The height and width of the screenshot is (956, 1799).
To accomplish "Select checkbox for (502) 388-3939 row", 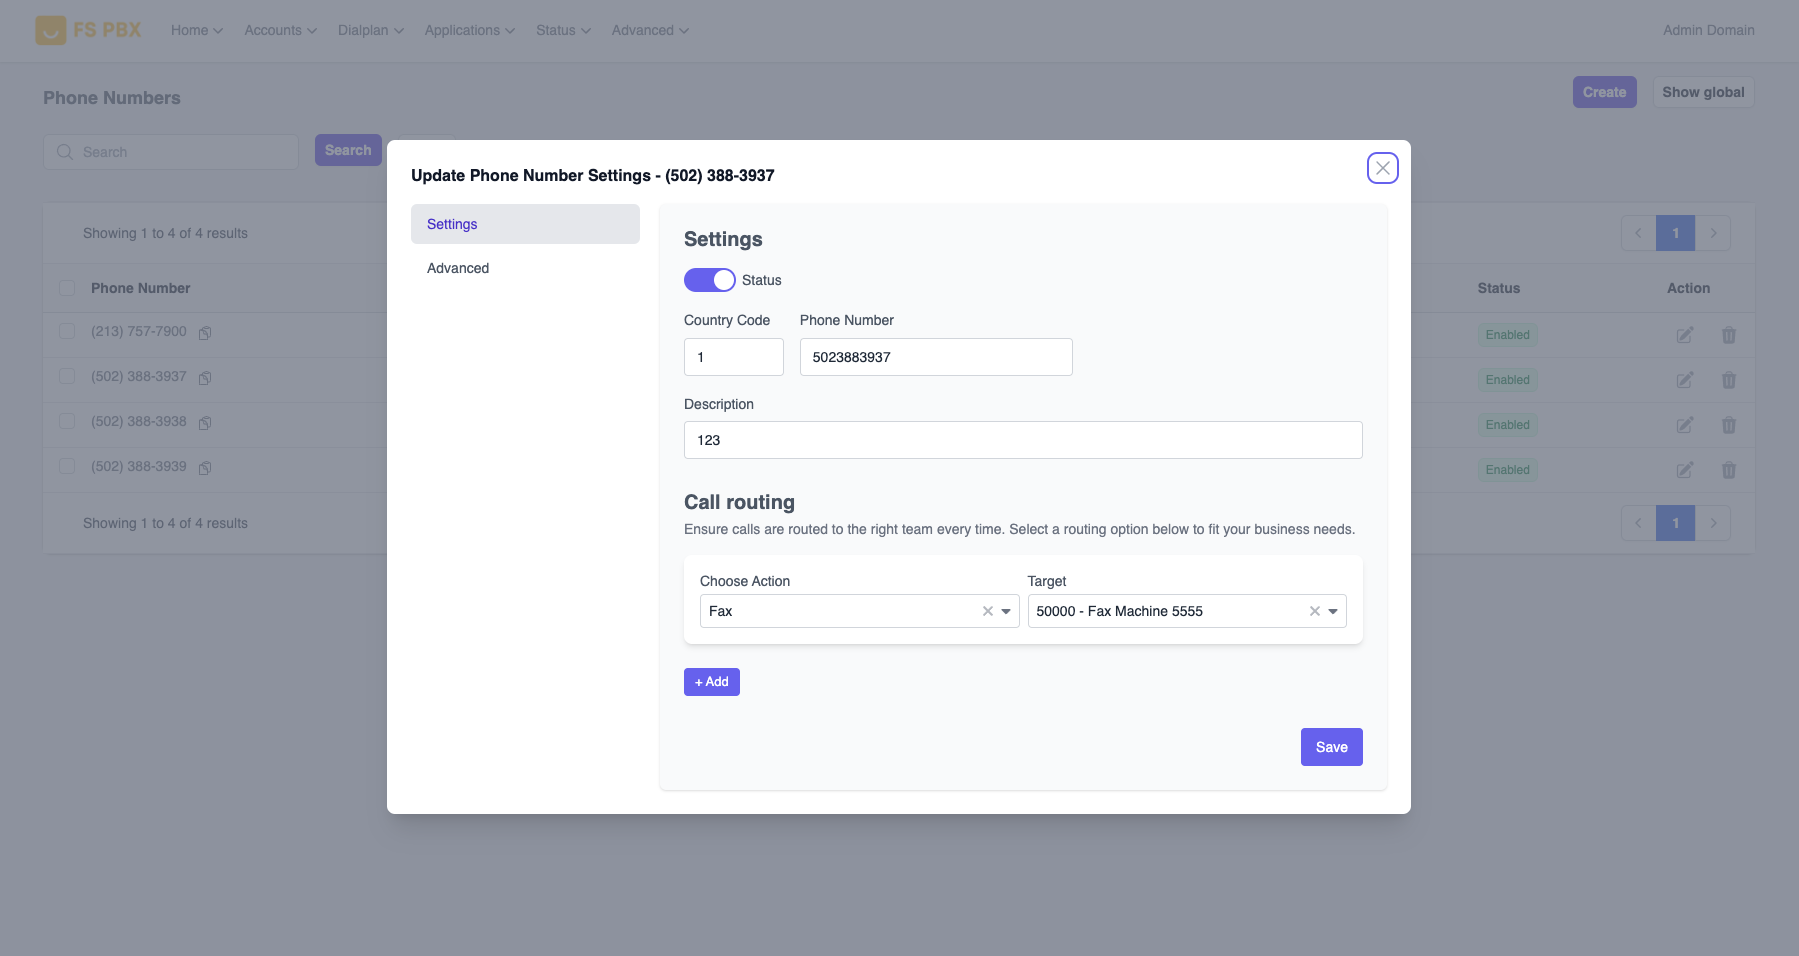I will (67, 466).
